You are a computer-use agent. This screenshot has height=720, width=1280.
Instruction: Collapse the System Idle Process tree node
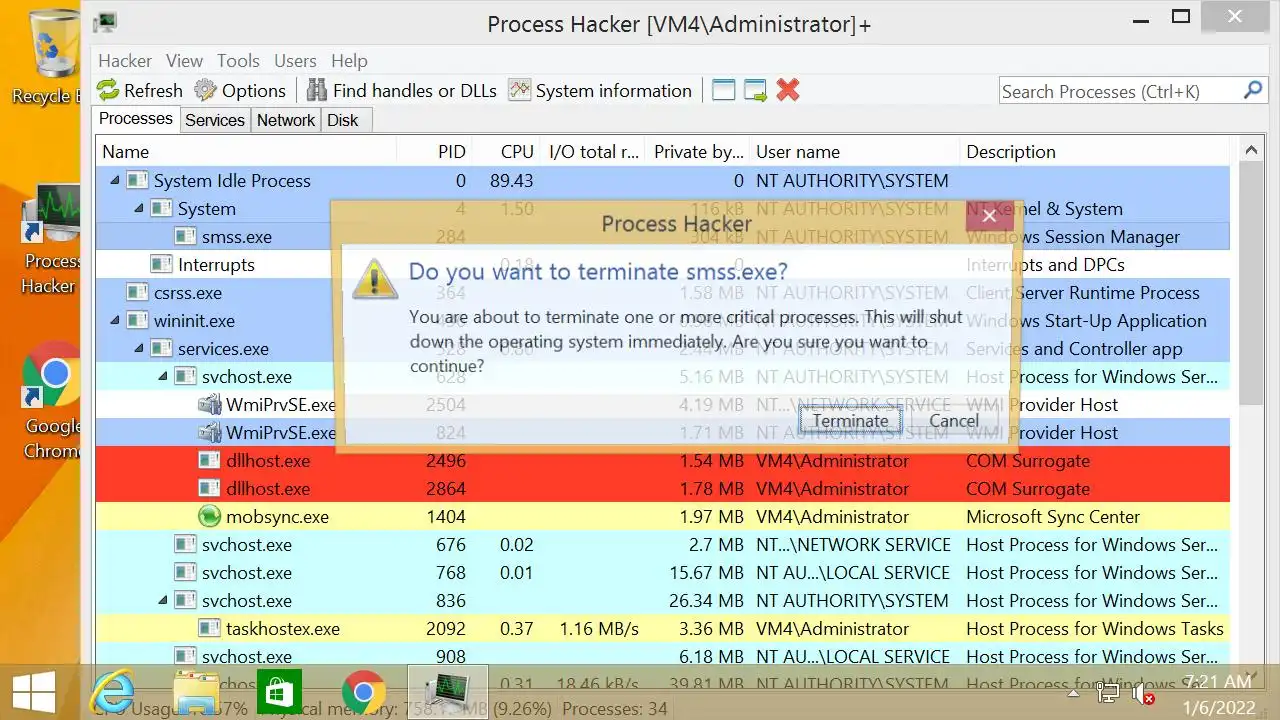[115, 181]
